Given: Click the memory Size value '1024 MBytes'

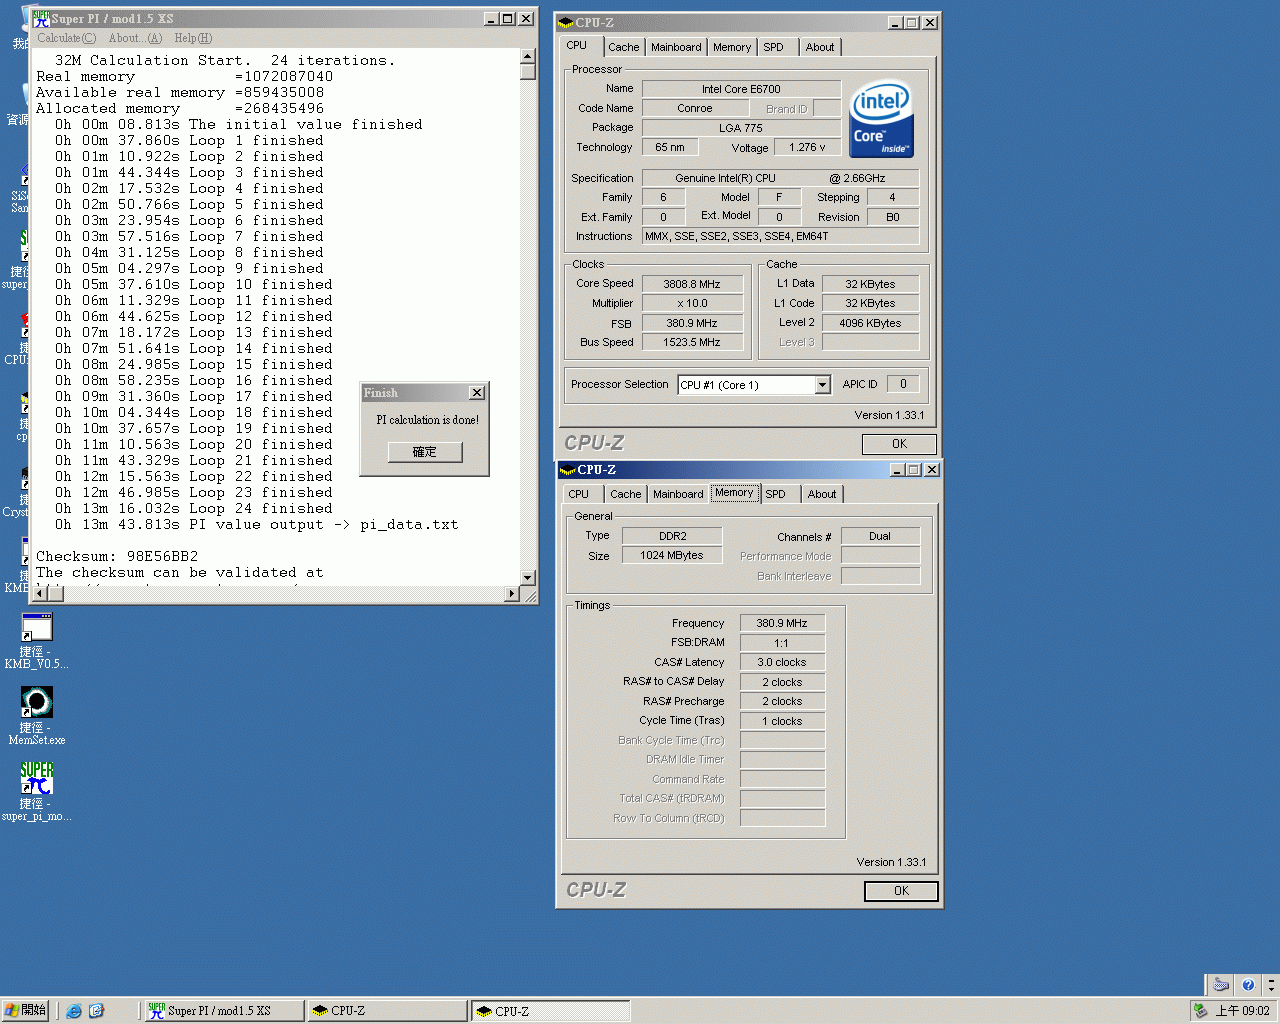Looking at the screenshot, I should [672, 555].
